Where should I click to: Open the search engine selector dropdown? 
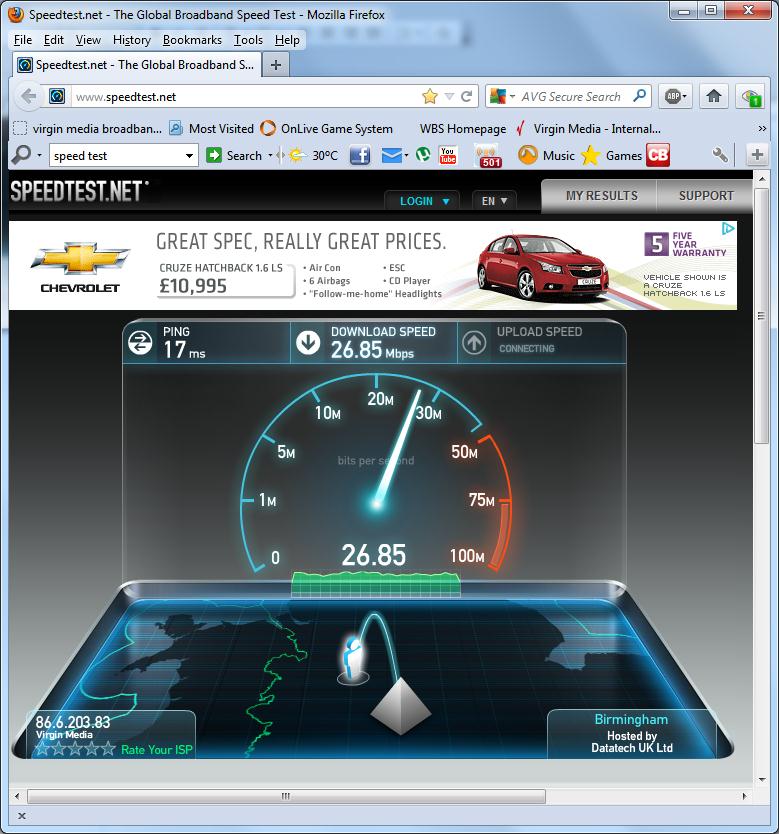(x=502, y=96)
